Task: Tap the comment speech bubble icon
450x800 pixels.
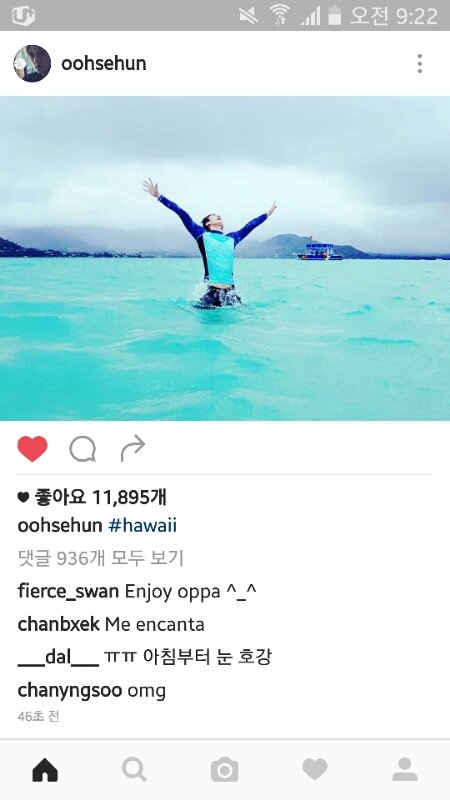Action: 83,449
